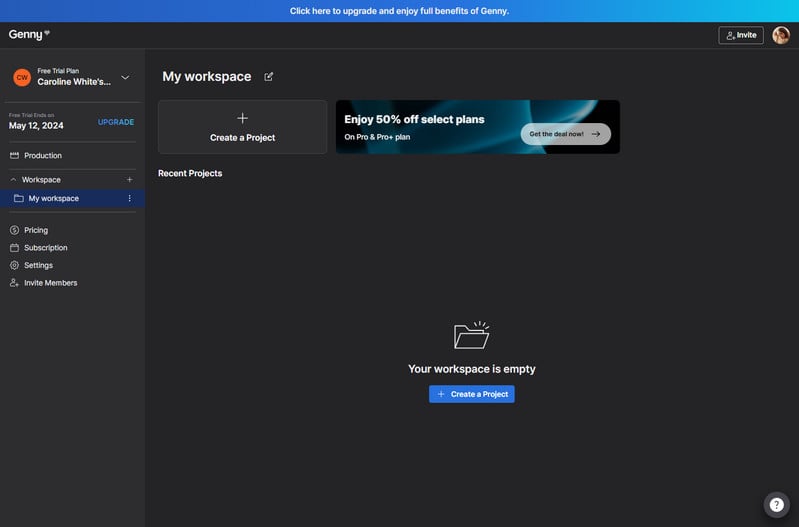Viewport: 799px width, 527px height.
Task: Click the Recent Projects heading
Action: click(190, 173)
